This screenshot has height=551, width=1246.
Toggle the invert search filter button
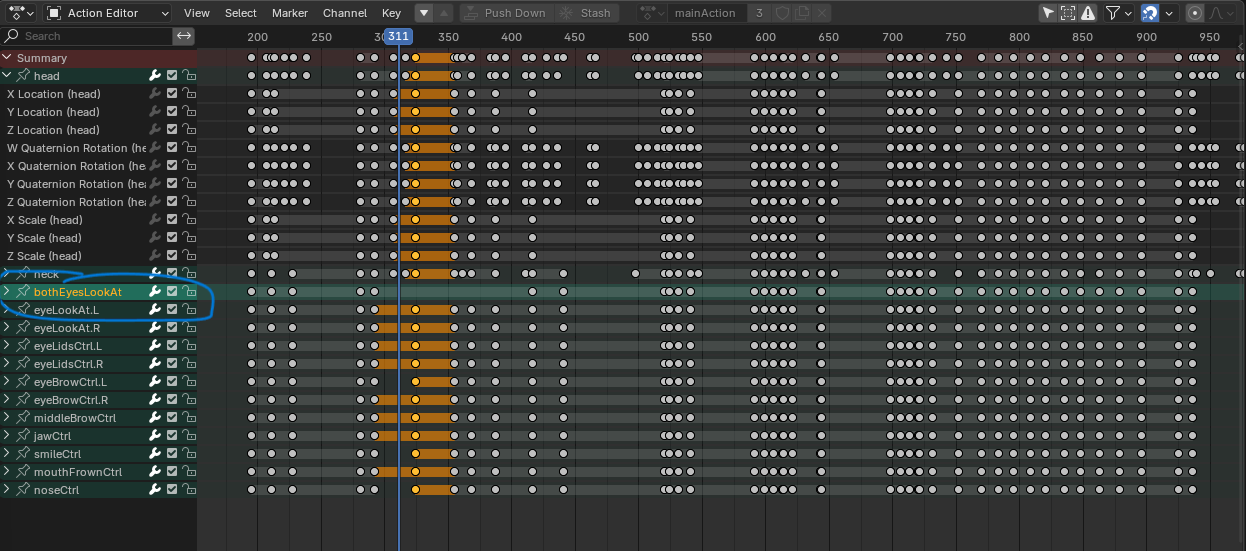point(183,36)
